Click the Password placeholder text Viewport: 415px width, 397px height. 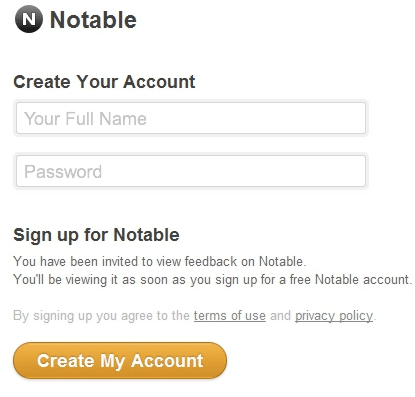[x=63, y=172]
